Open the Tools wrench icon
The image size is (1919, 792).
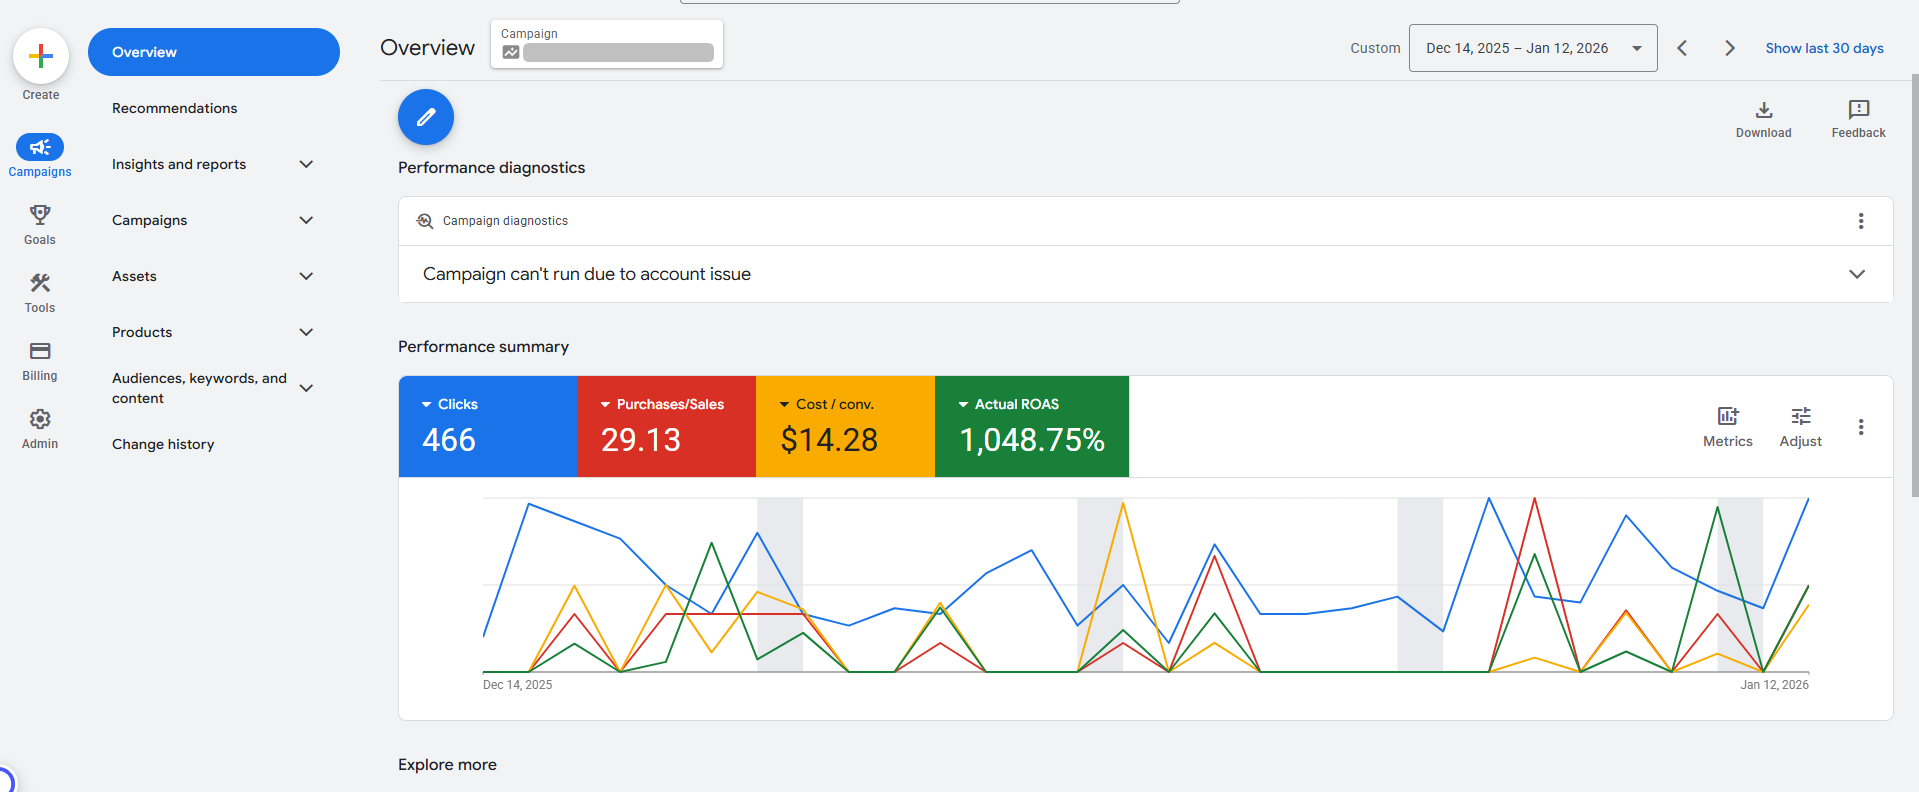(x=40, y=283)
